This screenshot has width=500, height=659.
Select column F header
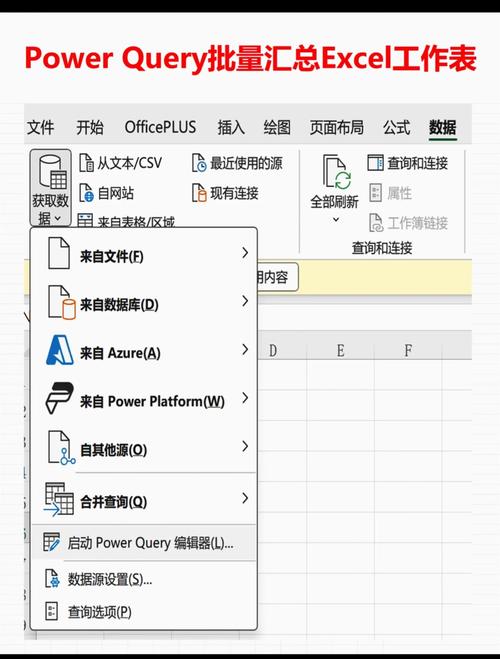(x=408, y=350)
